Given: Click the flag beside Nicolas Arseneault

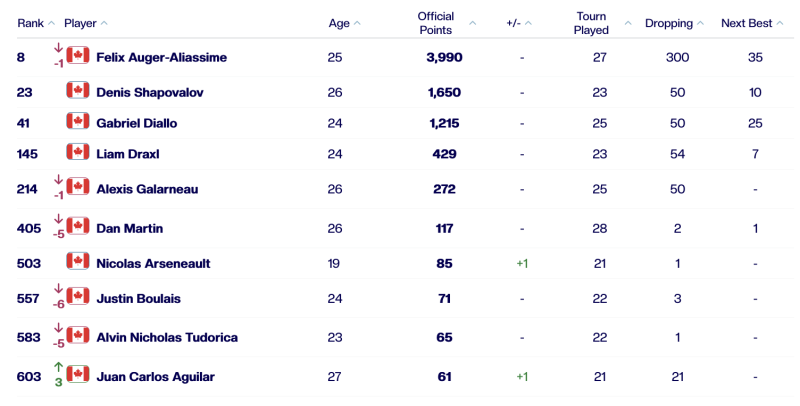Looking at the screenshot, I should click(x=78, y=262).
